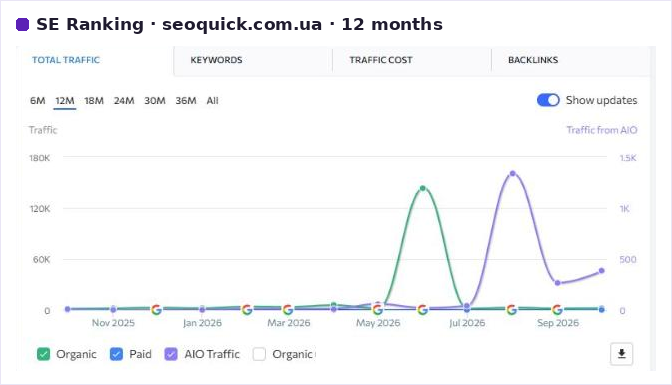
Task: Click the Google update marker near Dec 2025
Action: click(x=156, y=309)
